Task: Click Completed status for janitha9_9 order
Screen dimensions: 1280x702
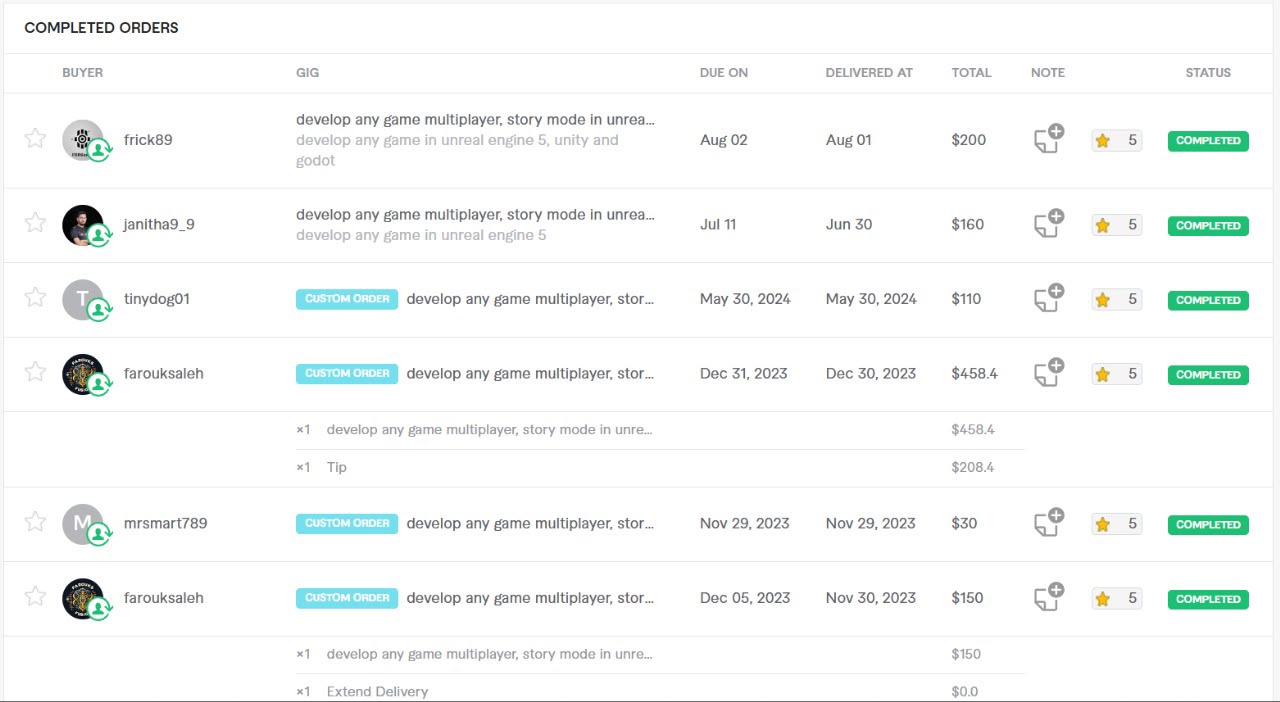Action: [x=1208, y=225]
